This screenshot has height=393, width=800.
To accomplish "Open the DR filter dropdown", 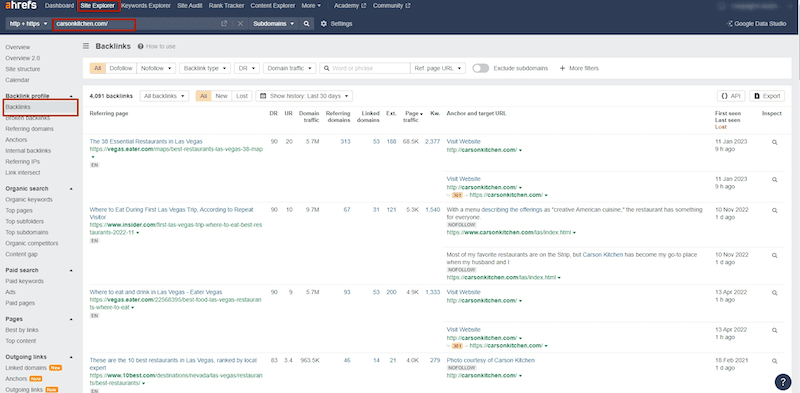I will [x=247, y=68].
